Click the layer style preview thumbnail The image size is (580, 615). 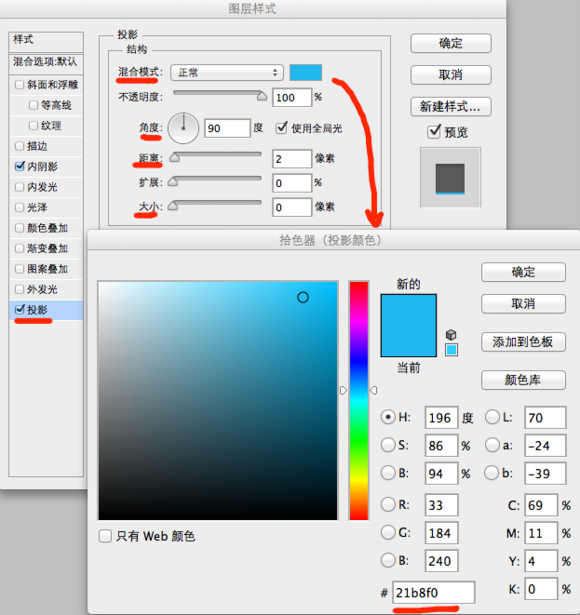pyautogui.click(x=450, y=177)
